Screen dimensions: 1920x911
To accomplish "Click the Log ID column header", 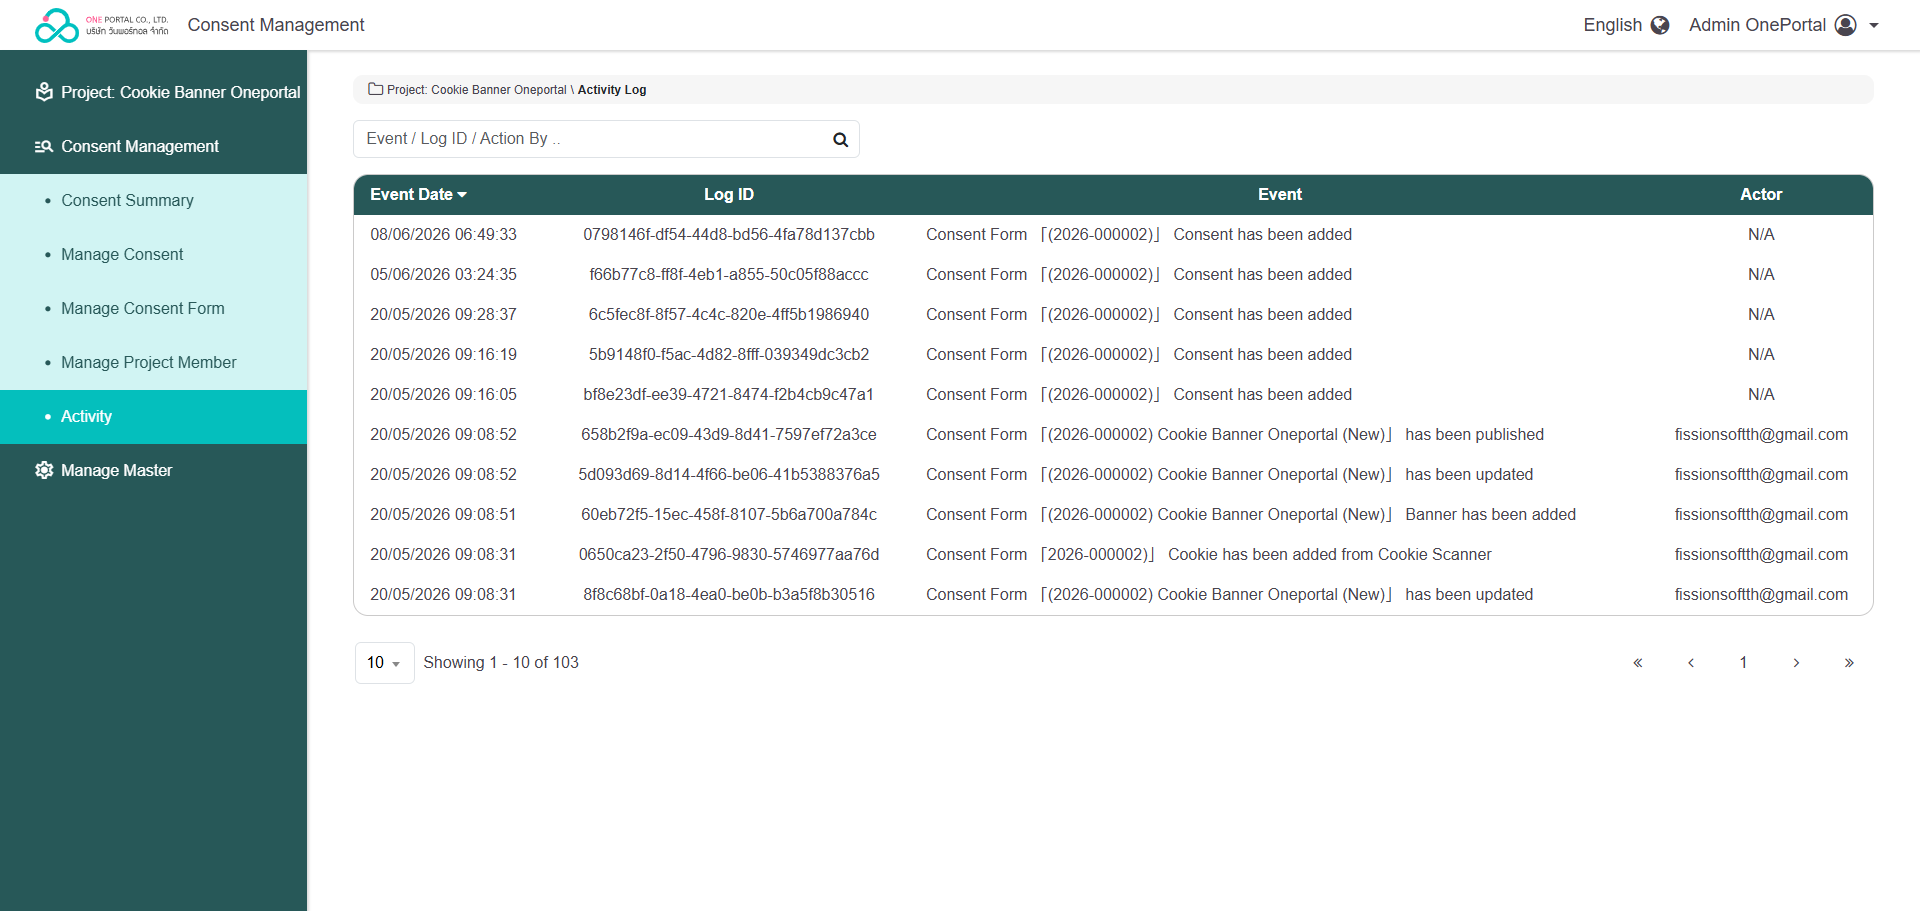I will pyautogui.click(x=729, y=195).
